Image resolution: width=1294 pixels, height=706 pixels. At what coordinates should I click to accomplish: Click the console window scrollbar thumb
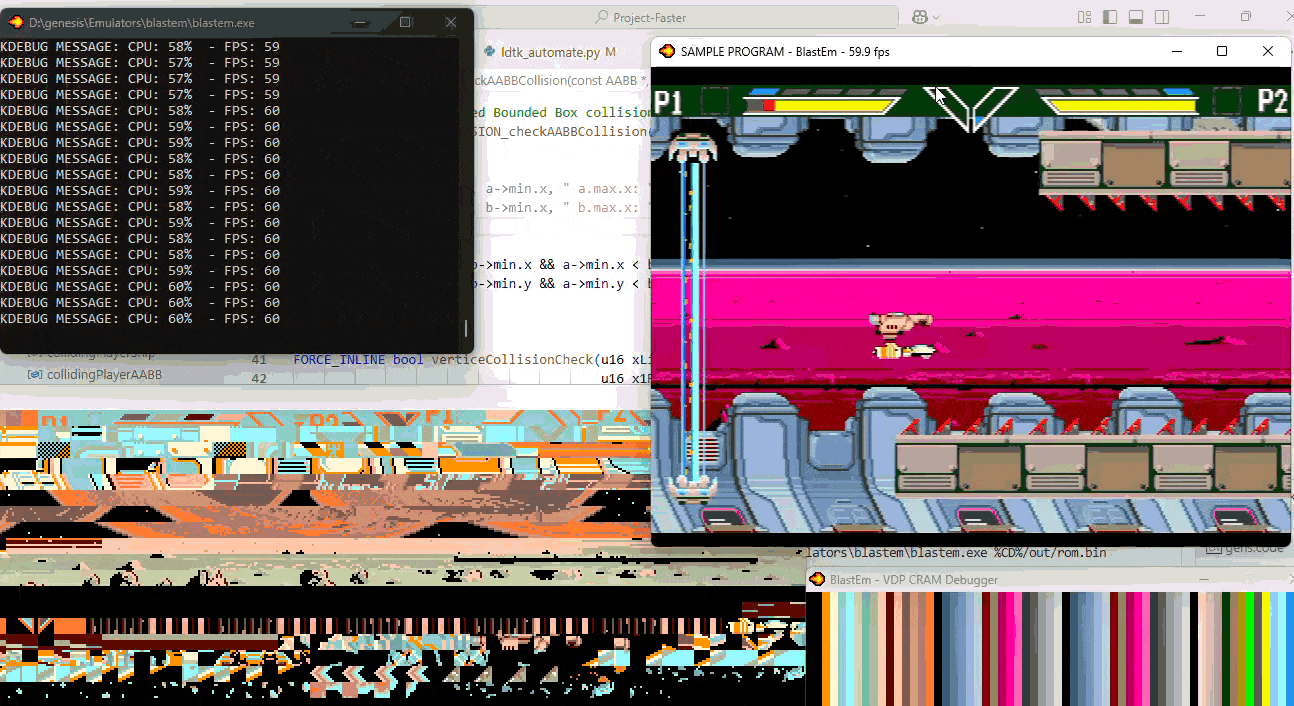click(466, 329)
